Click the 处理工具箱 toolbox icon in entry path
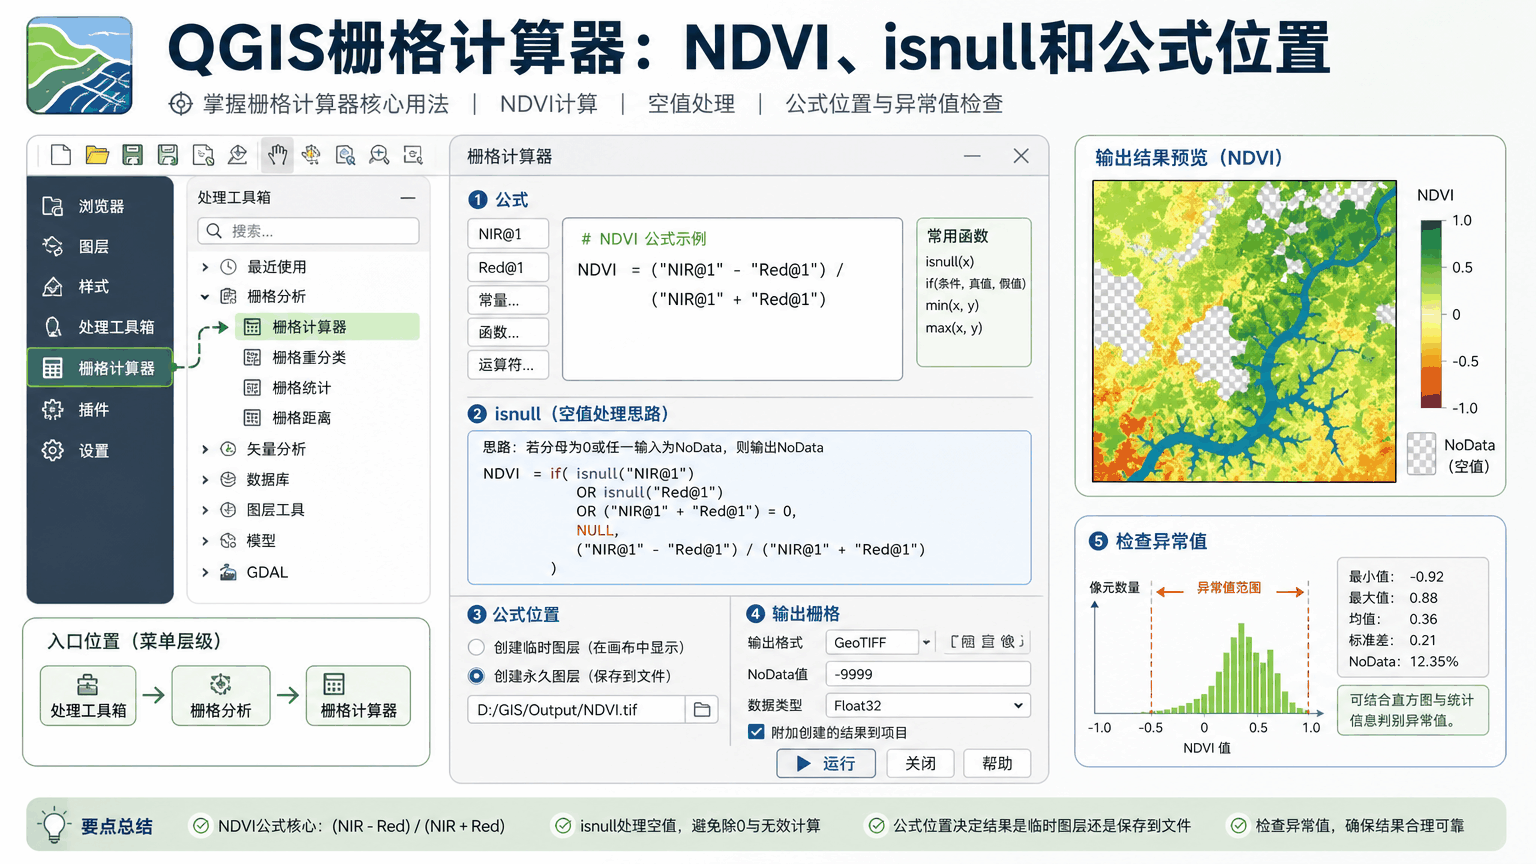This screenshot has height=864, width=1536. coord(88,685)
